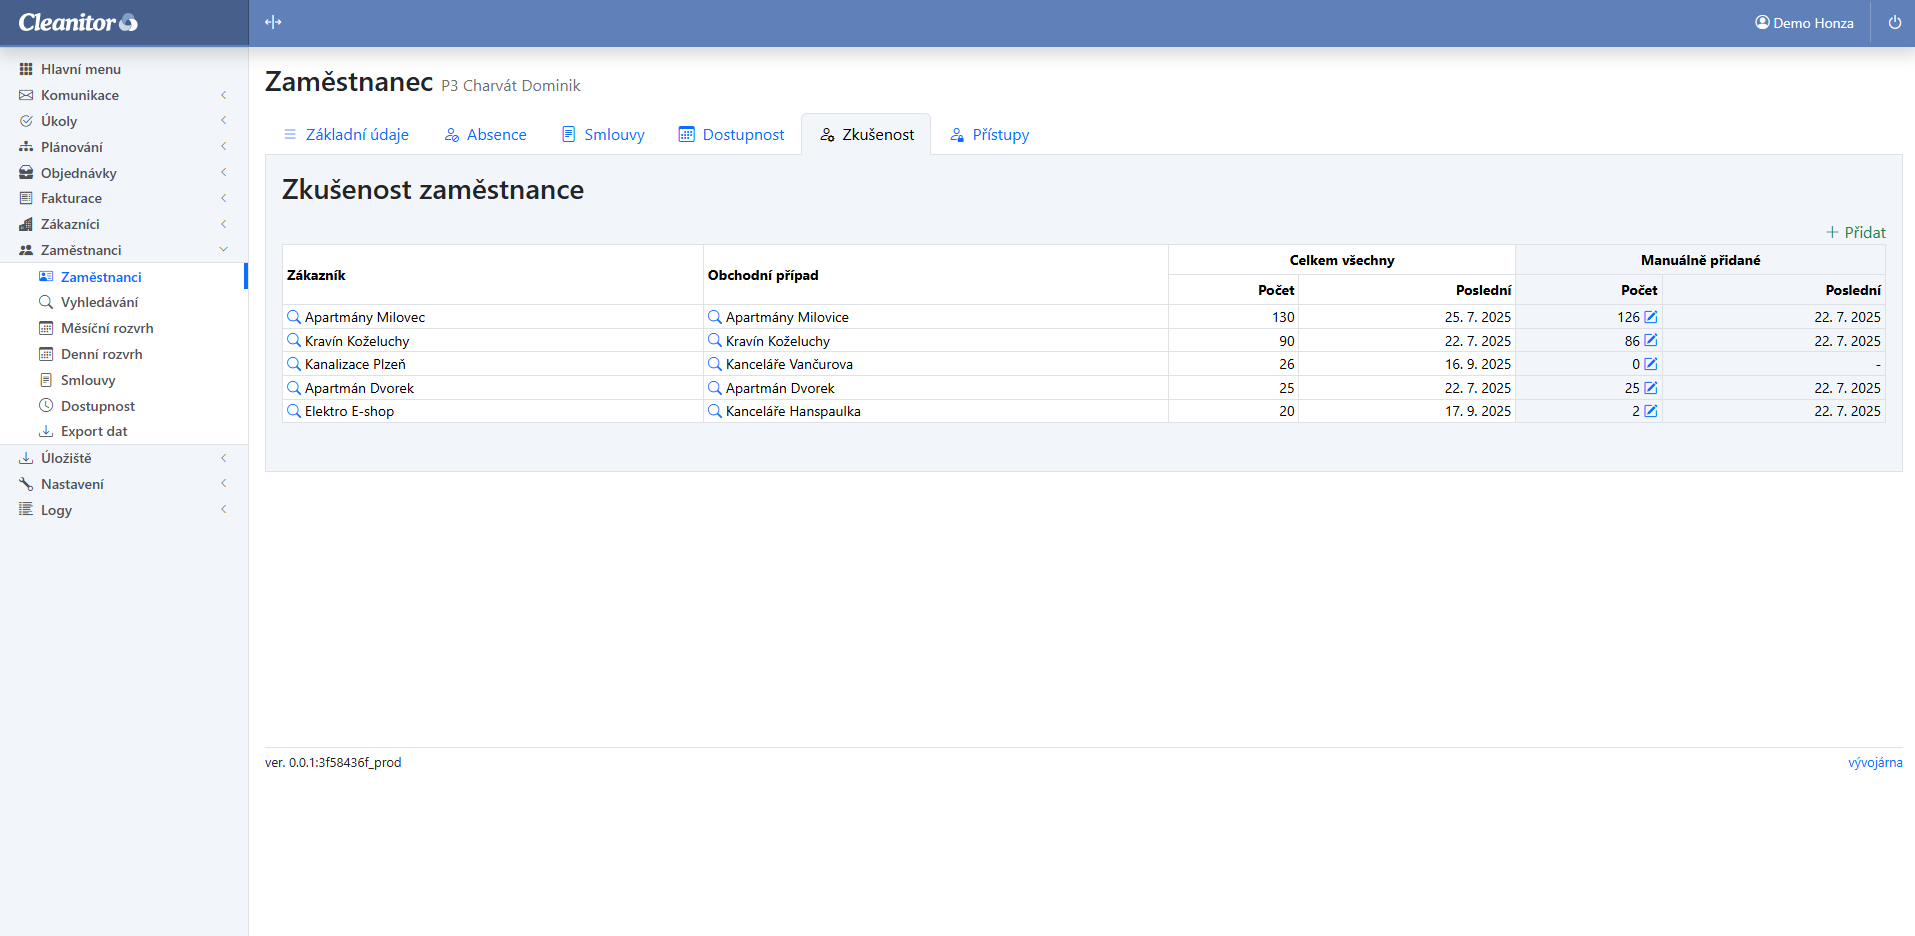This screenshot has width=1915, height=936.
Task: Open Měsíční rozvrh in sidebar
Action: tap(107, 328)
